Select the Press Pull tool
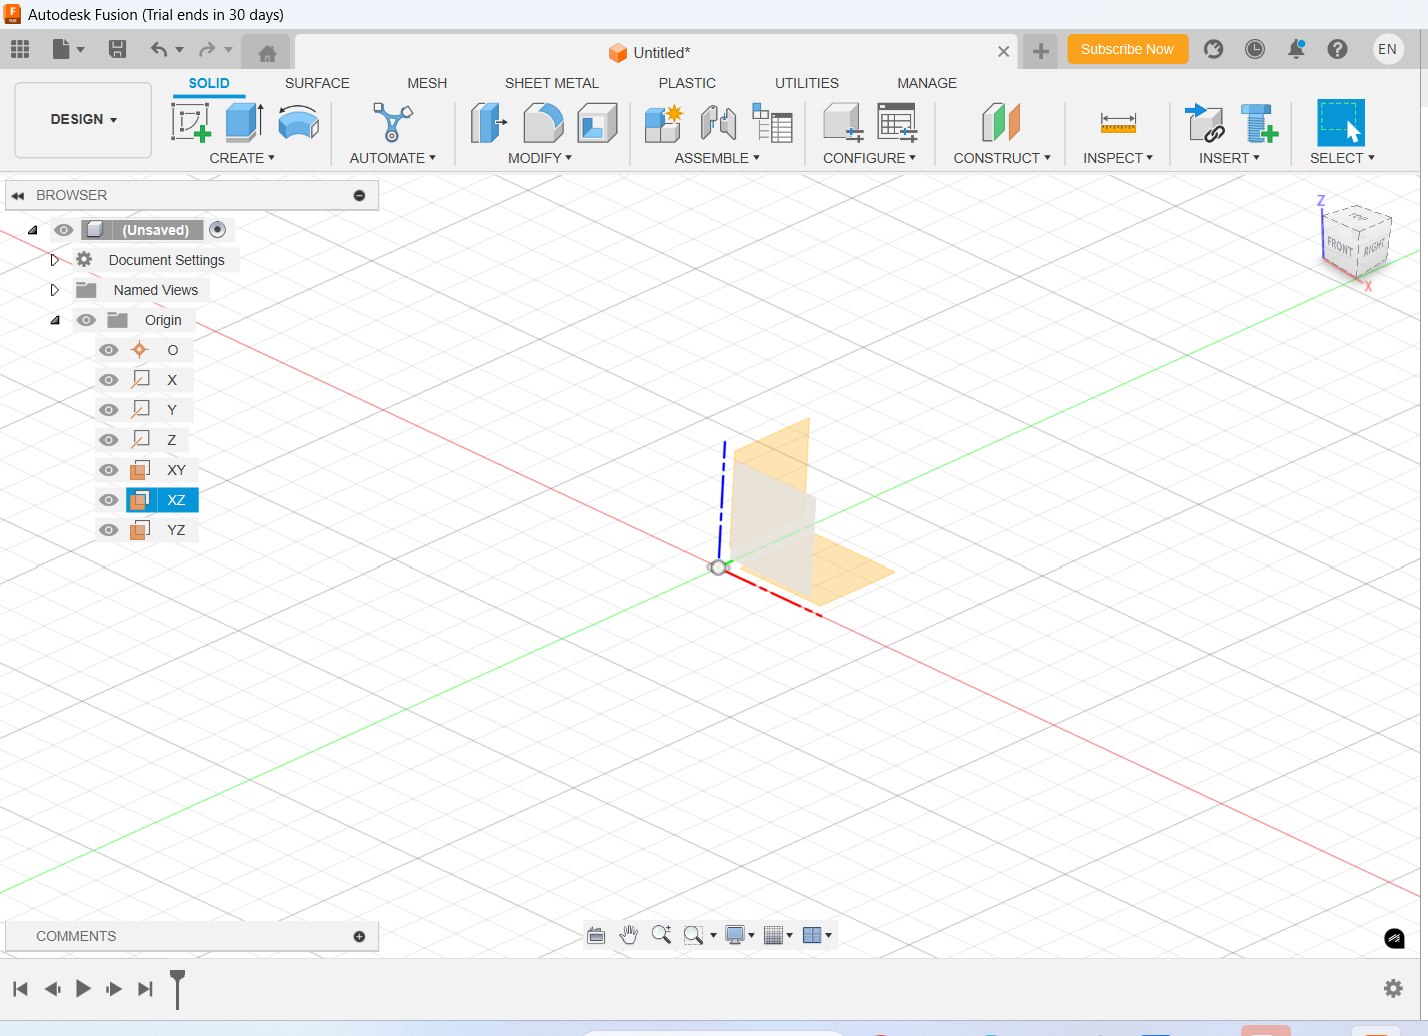This screenshot has height=1036, width=1428. coord(489,122)
